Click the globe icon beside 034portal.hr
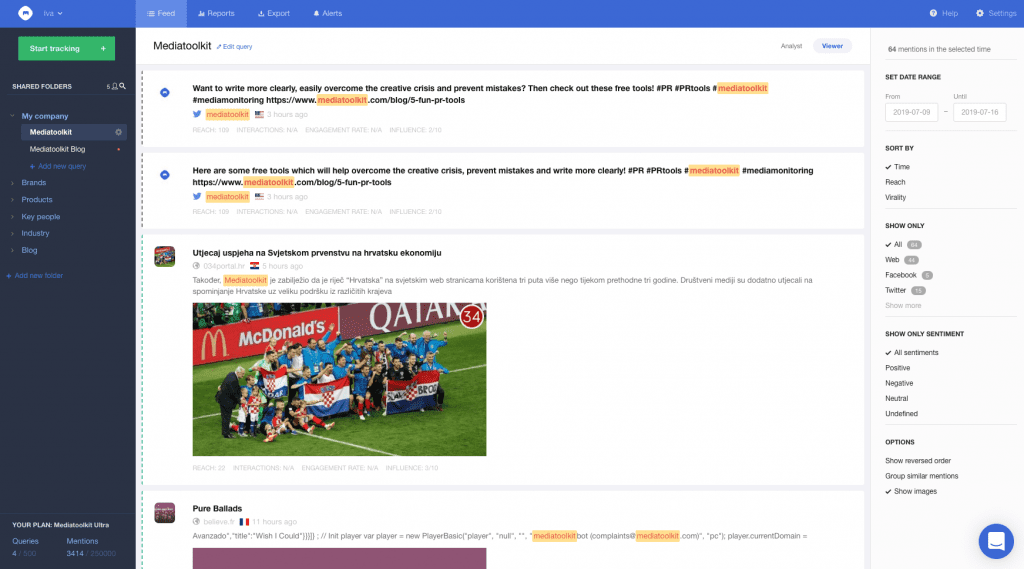Viewport: 1024px width, 569px height. tap(196, 266)
